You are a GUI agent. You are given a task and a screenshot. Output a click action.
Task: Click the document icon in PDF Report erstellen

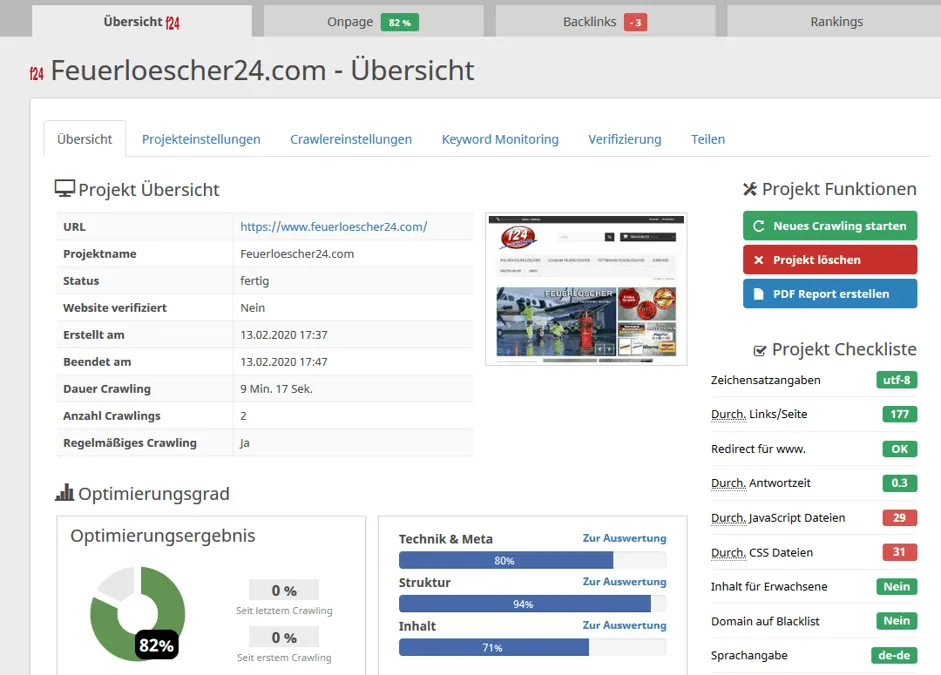click(x=759, y=294)
